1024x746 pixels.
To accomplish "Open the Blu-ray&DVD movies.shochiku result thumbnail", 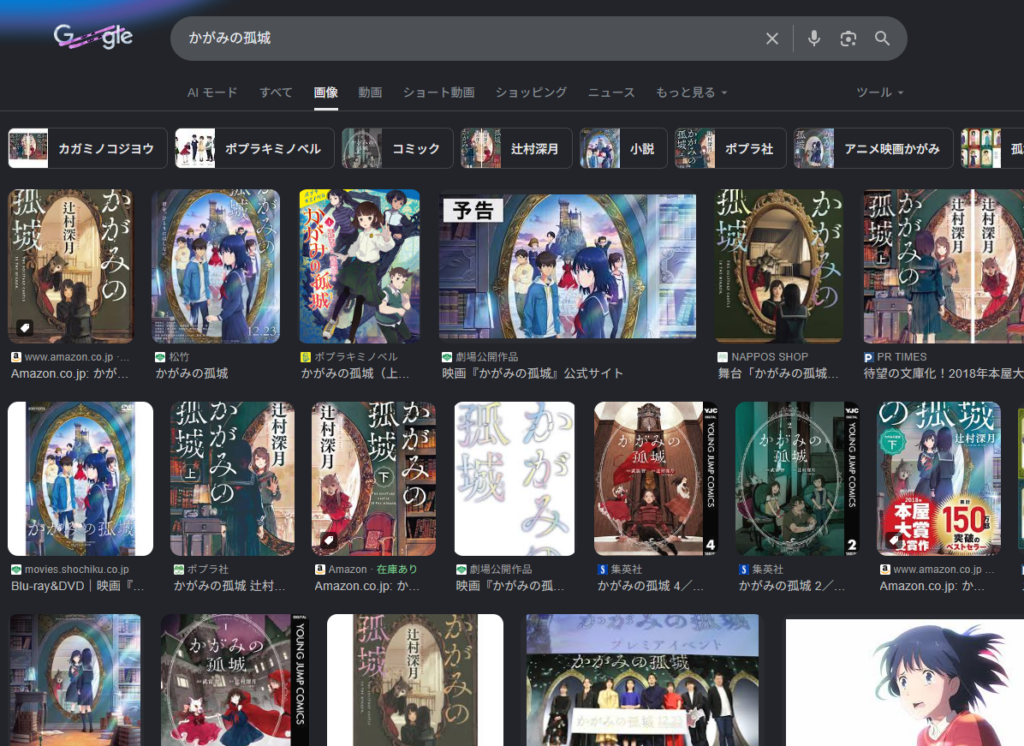I will tap(80, 479).
